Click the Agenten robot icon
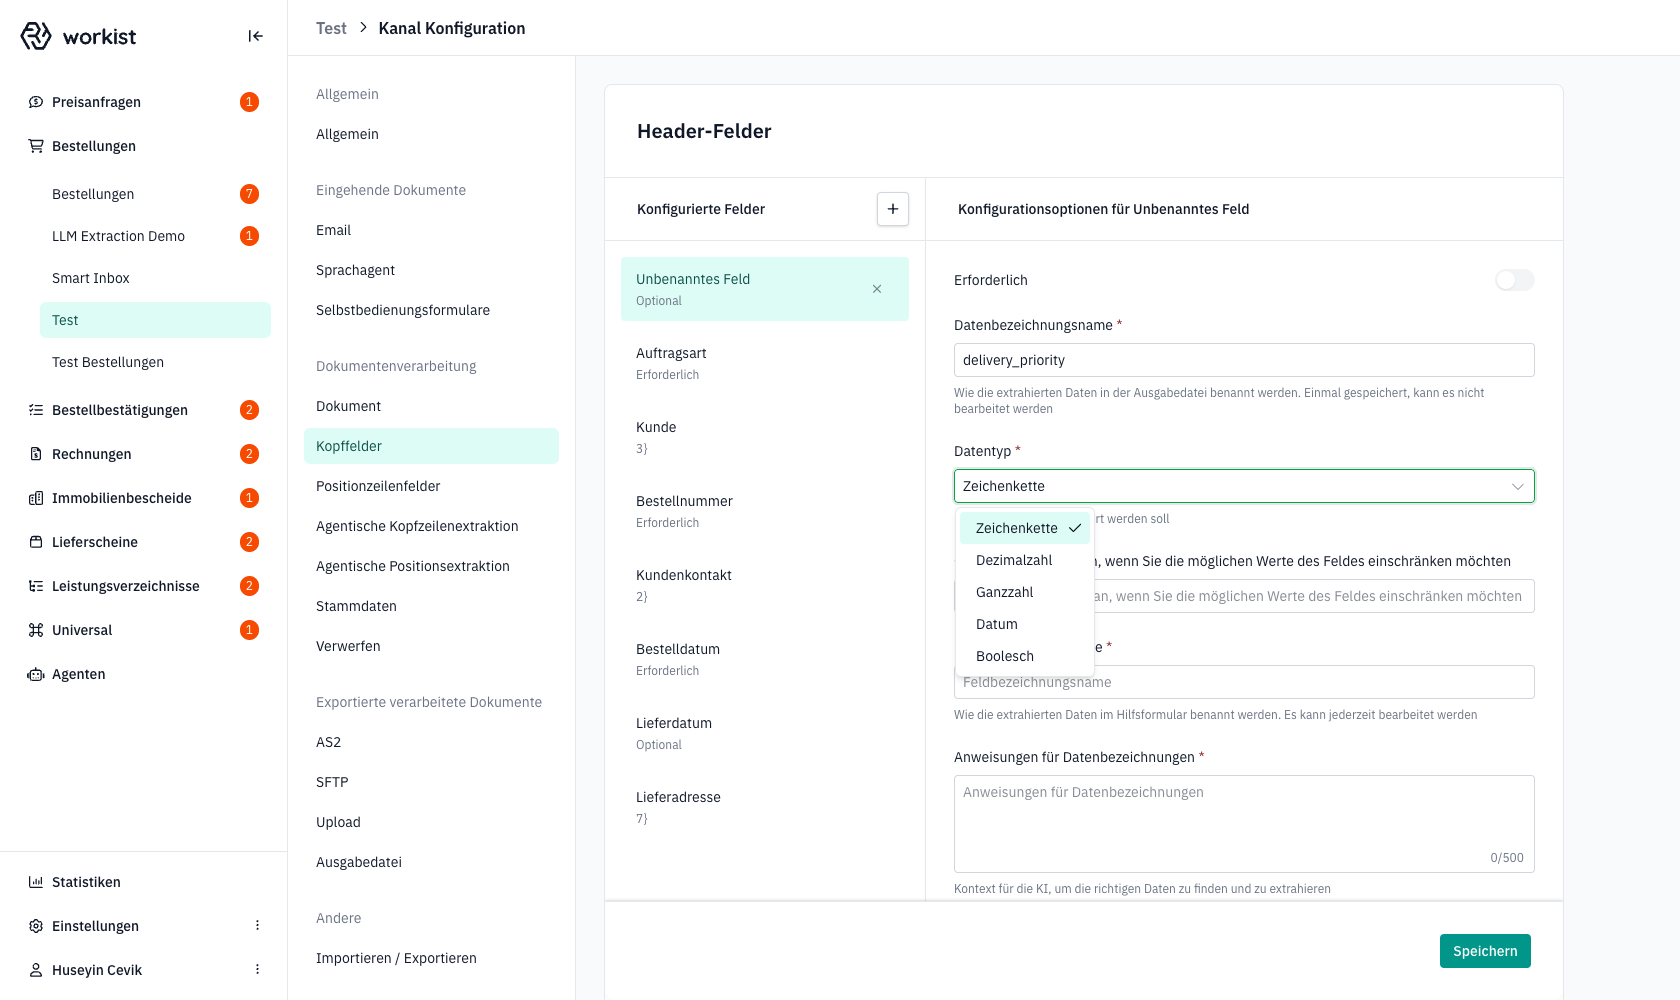The width and height of the screenshot is (1680, 1000). point(36,674)
